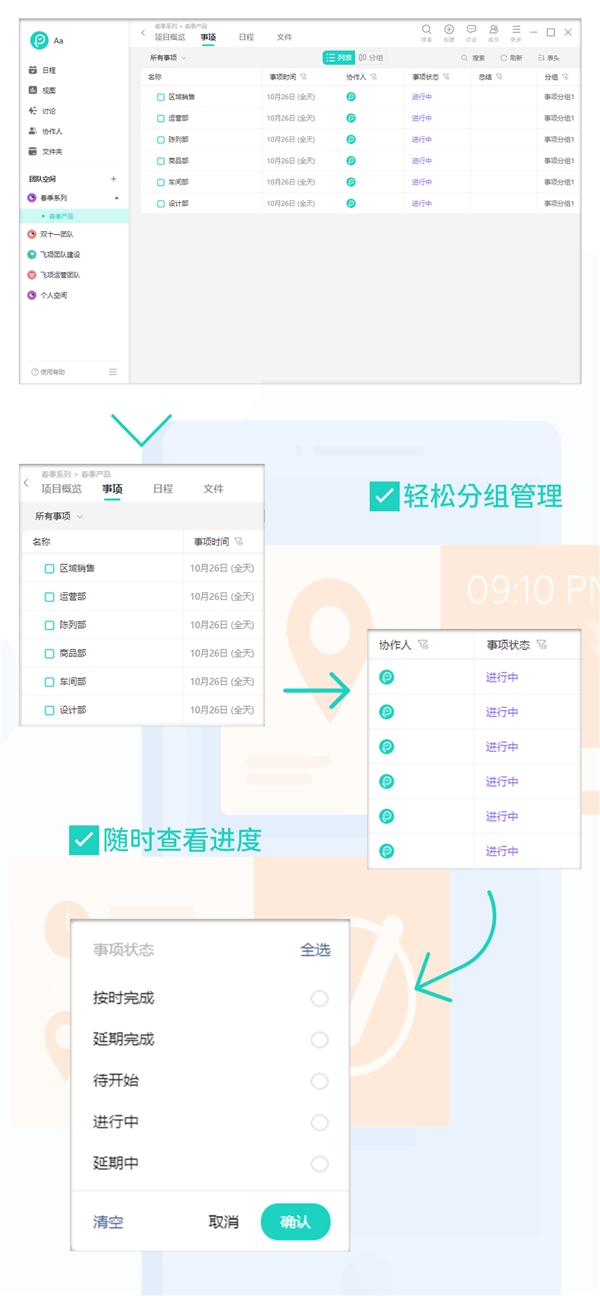Switch to the 分组 view mode
Screen dimensions: 600x1296
pos(370,58)
